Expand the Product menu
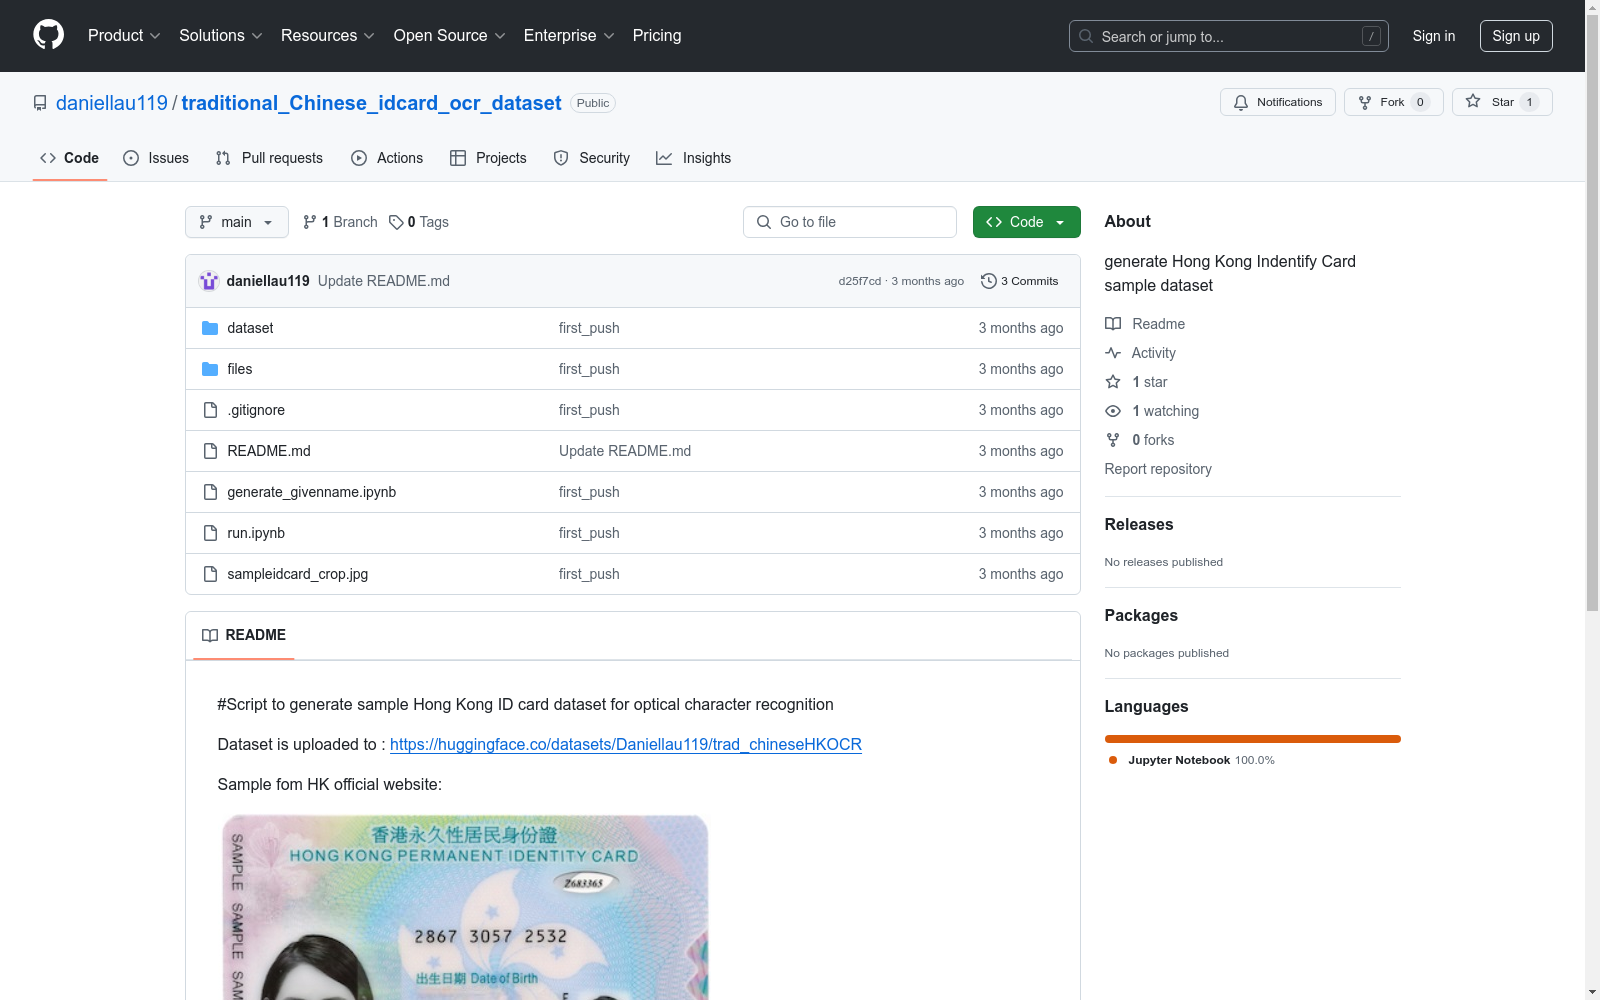The height and width of the screenshot is (1000, 1600). click(x=124, y=36)
